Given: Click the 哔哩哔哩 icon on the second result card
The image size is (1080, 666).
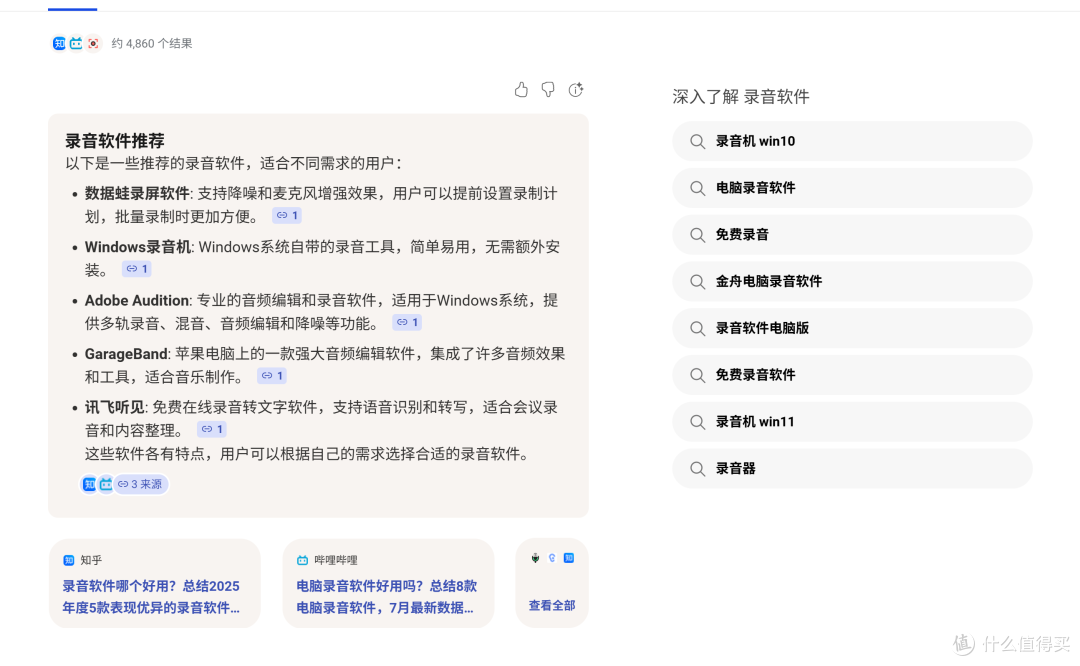Looking at the screenshot, I should point(302,560).
